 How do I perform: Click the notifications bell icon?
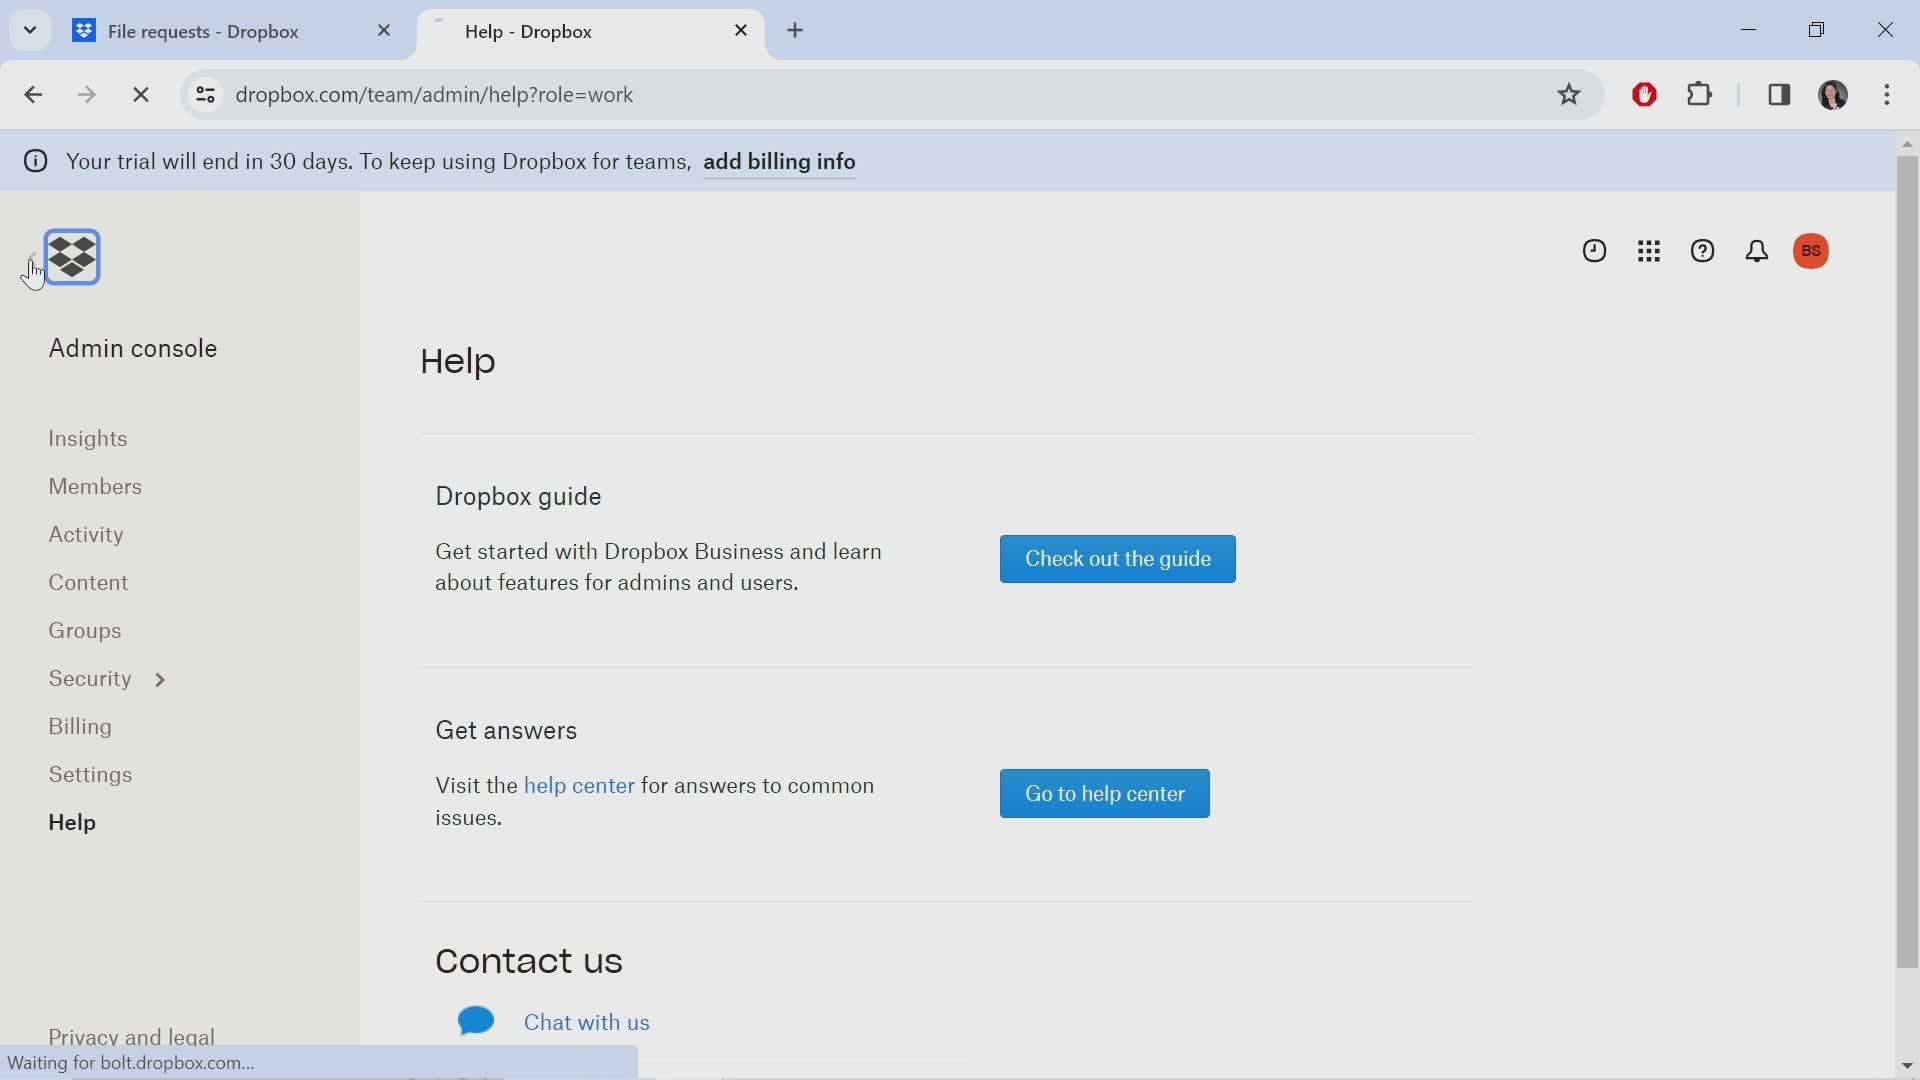click(1755, 249)
